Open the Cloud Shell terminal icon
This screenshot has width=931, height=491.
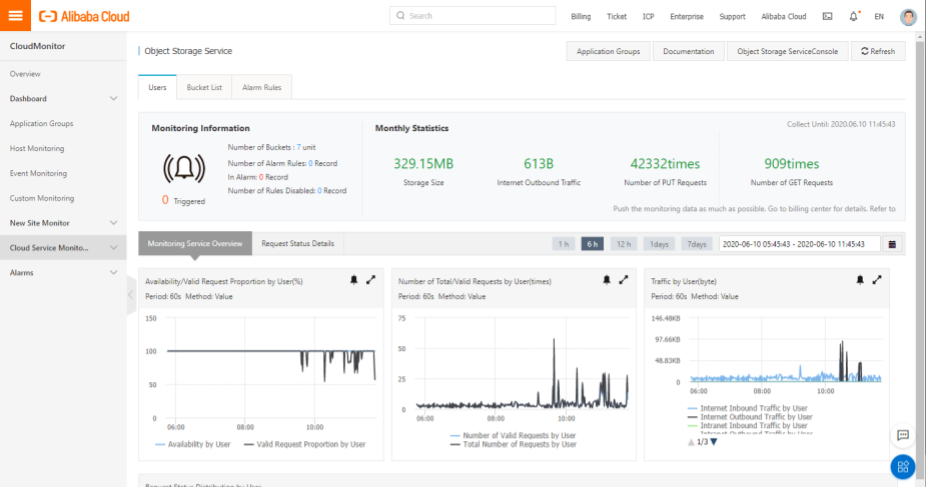[x=827, y=17]
